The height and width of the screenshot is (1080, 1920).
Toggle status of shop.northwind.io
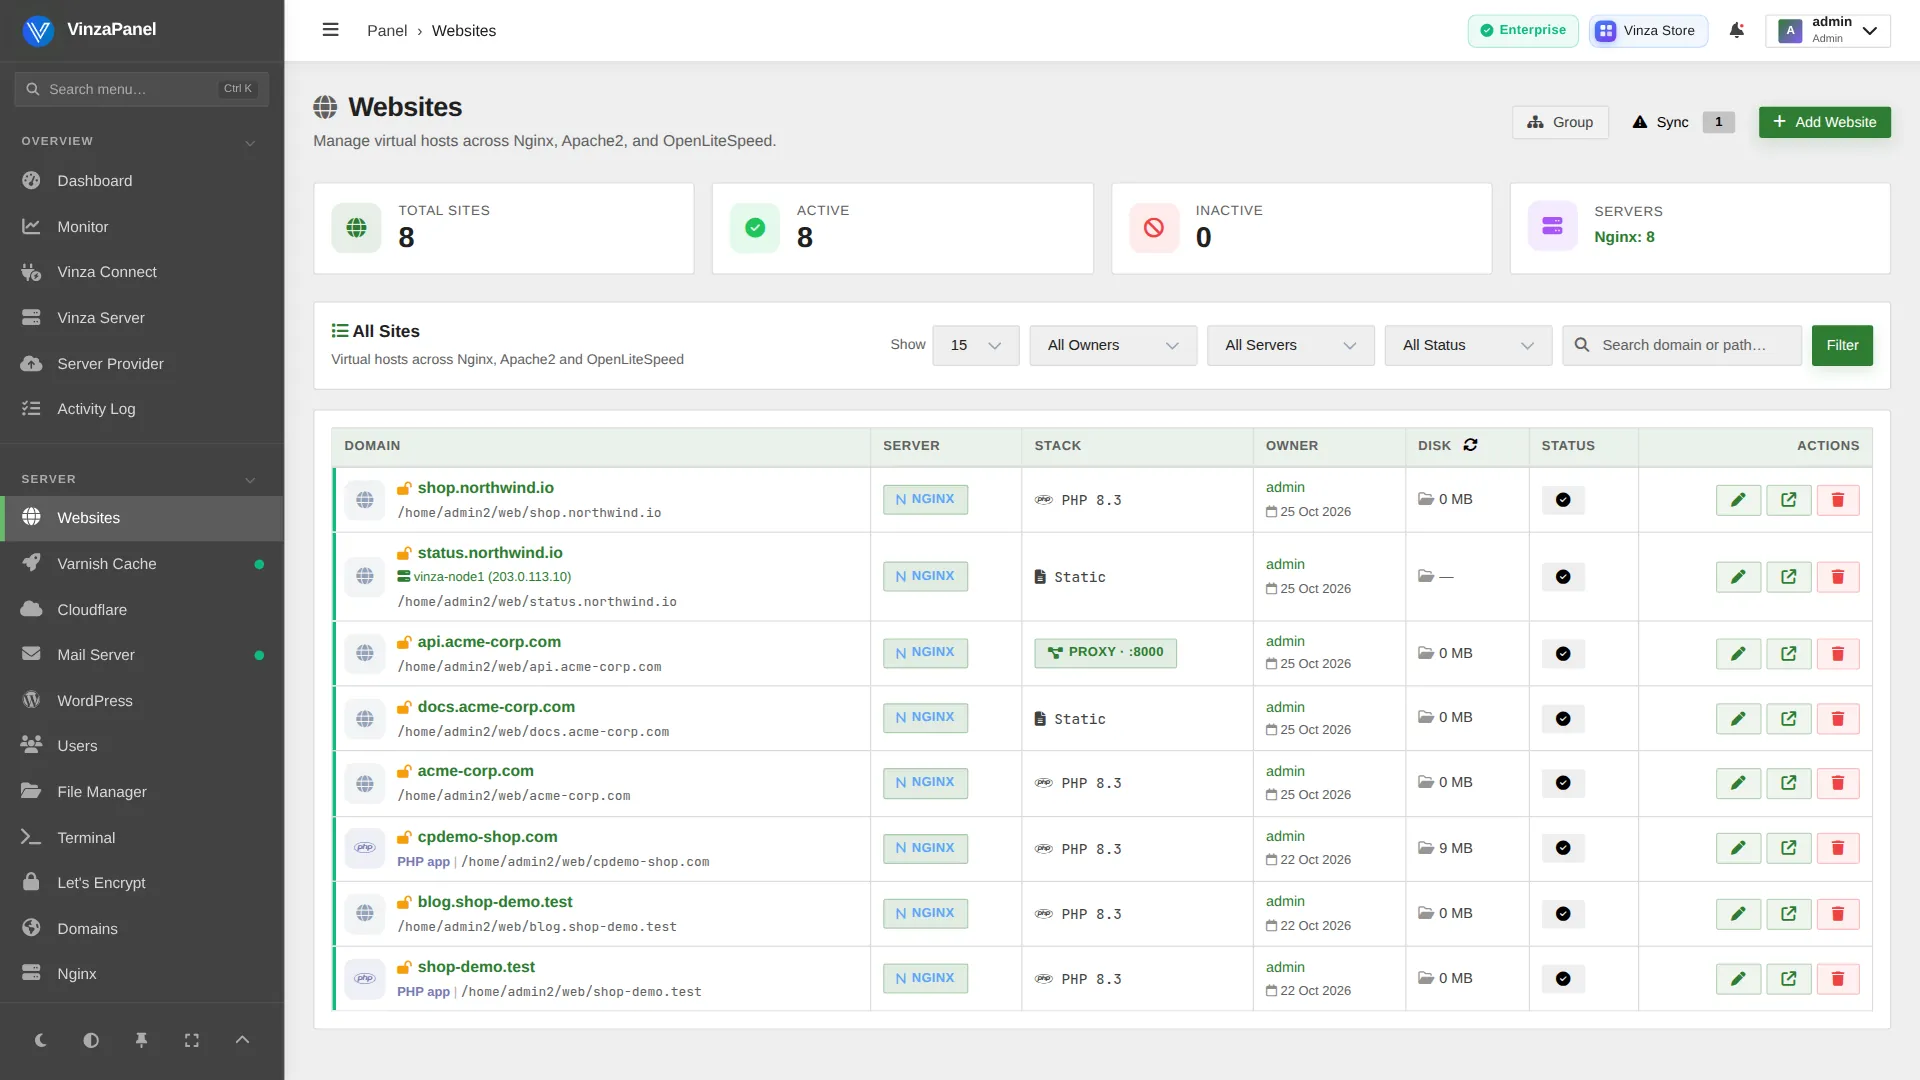(1563, 500)
